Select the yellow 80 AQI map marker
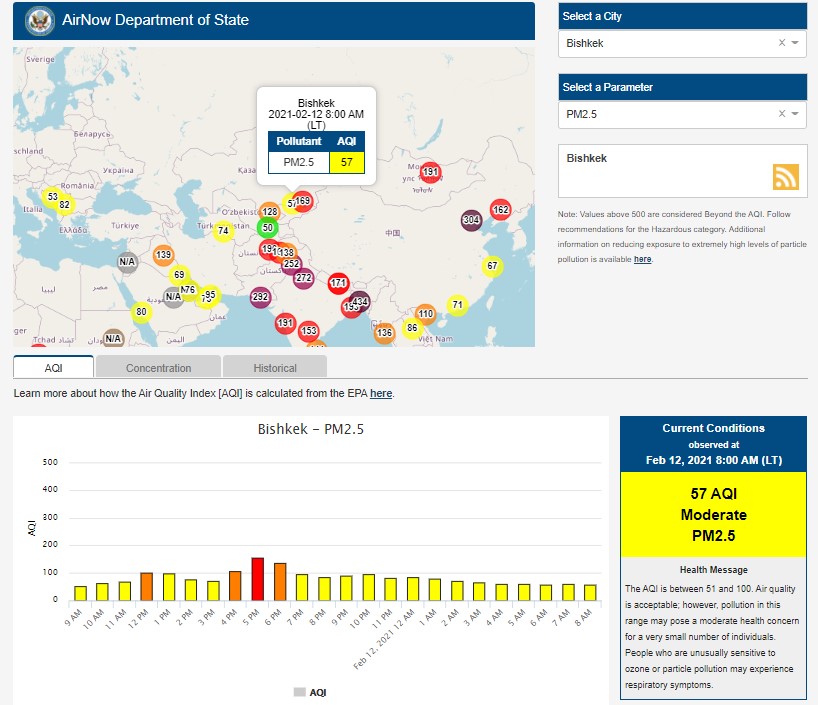Image resolution: width=818 pixels, height=705 pixels. point(141,312)
